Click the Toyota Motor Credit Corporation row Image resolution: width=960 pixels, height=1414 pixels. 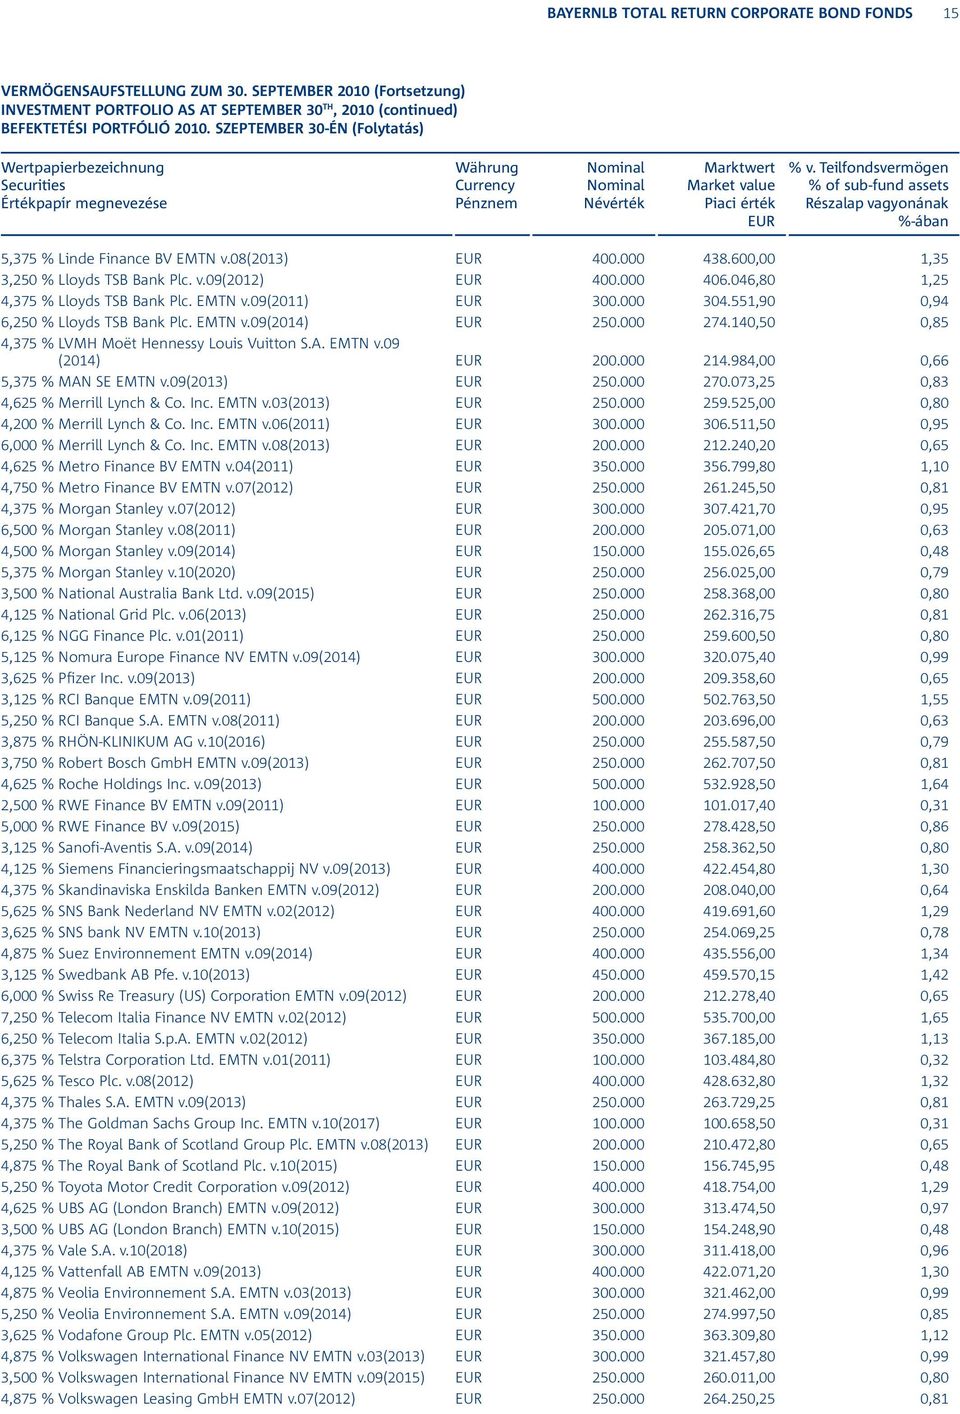[x=475, y=1187]
